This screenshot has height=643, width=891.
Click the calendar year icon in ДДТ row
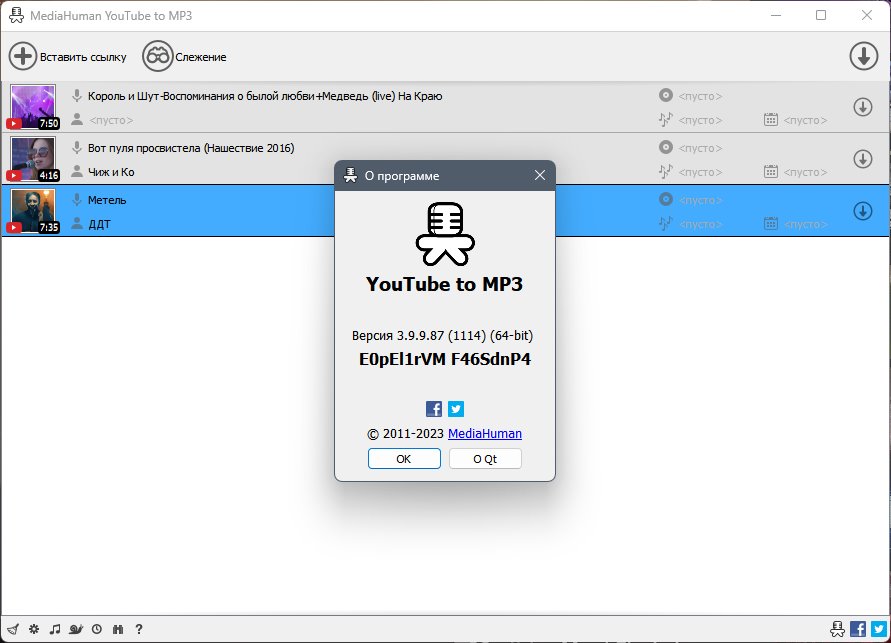[x=771, y=224]
